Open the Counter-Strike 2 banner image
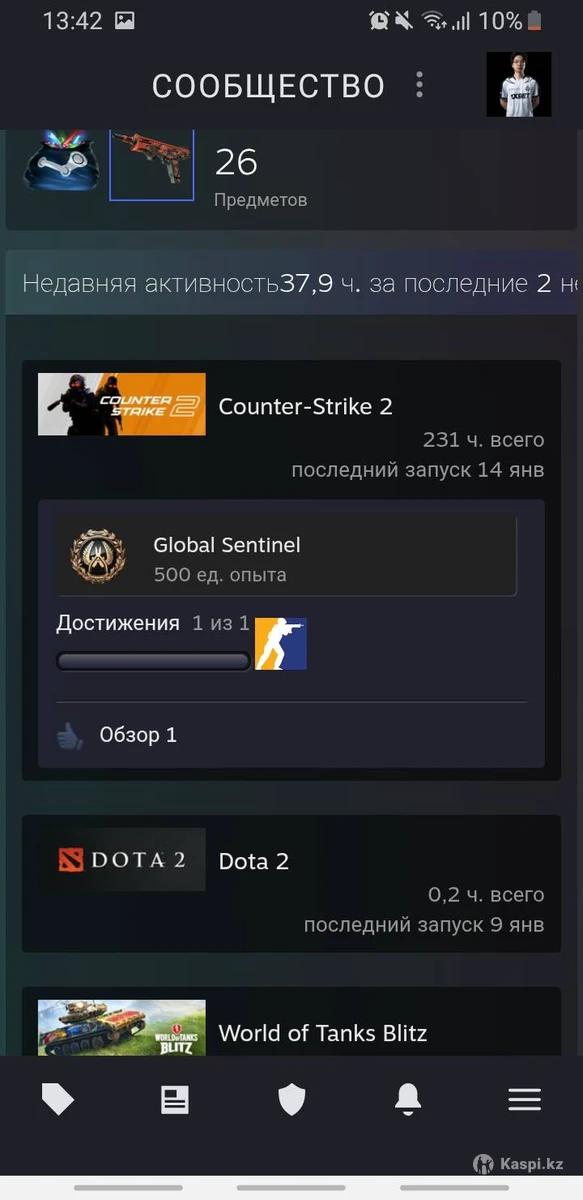The width and height of the screenshot is (583, 1200). point(122,404)
